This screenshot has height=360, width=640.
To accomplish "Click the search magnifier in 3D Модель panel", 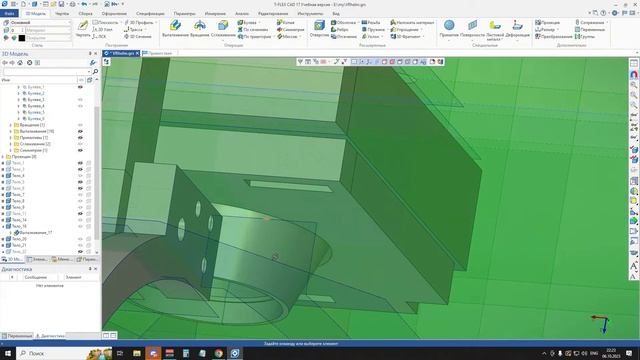I will point(95,71).
